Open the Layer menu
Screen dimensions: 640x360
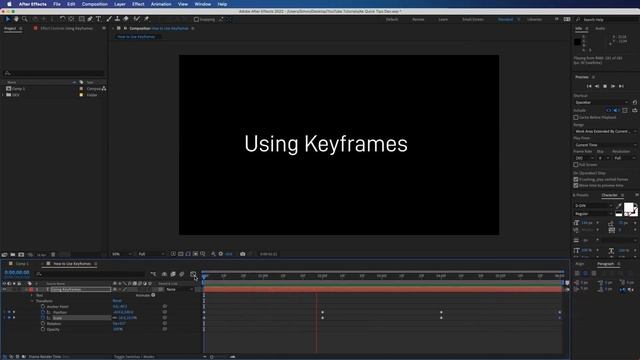click(x=120, y=4)
